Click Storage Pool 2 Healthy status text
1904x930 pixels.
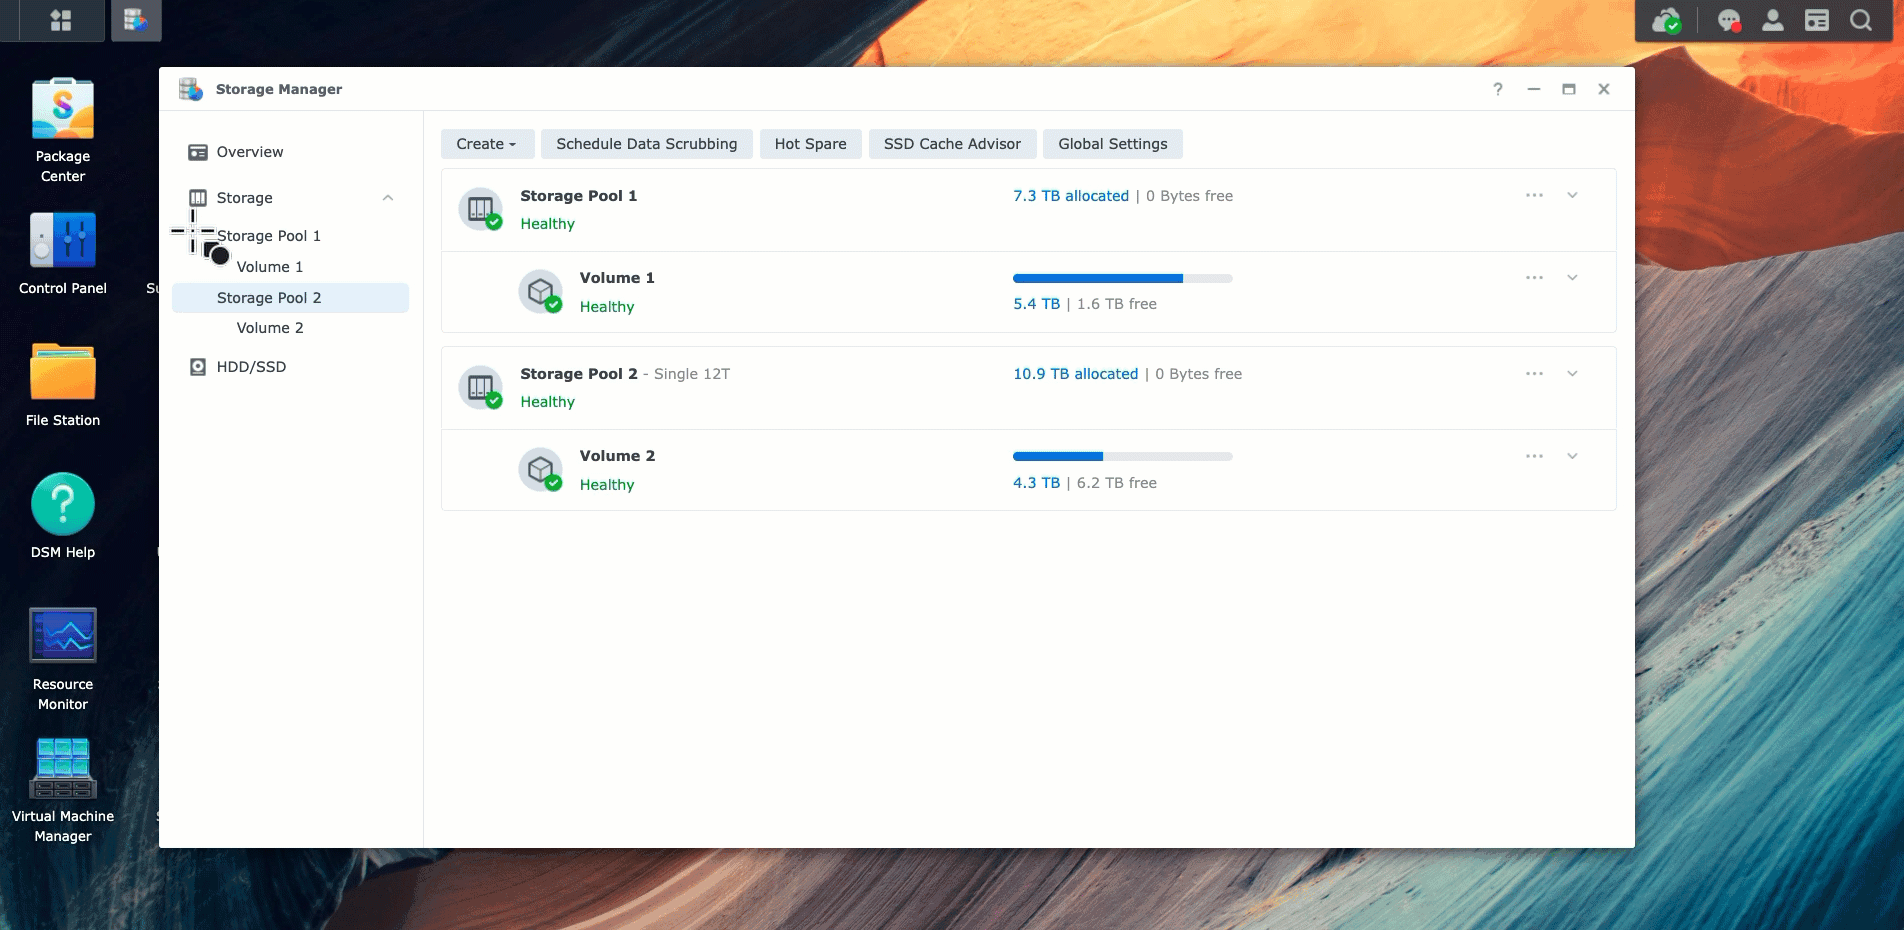[x=548, y=402]
